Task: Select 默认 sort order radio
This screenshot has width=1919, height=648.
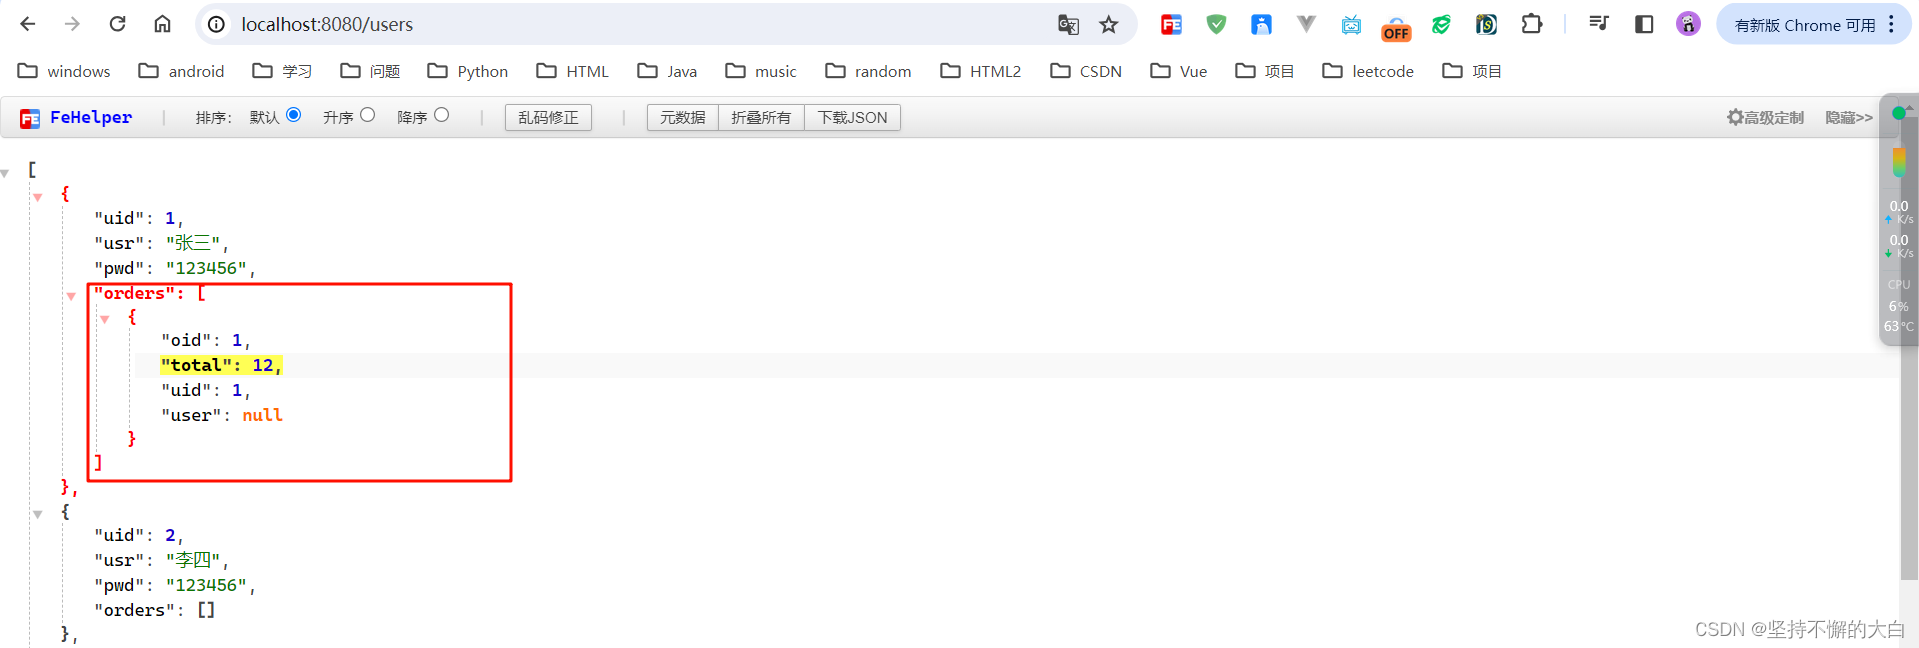Action: tap(294, 115)
